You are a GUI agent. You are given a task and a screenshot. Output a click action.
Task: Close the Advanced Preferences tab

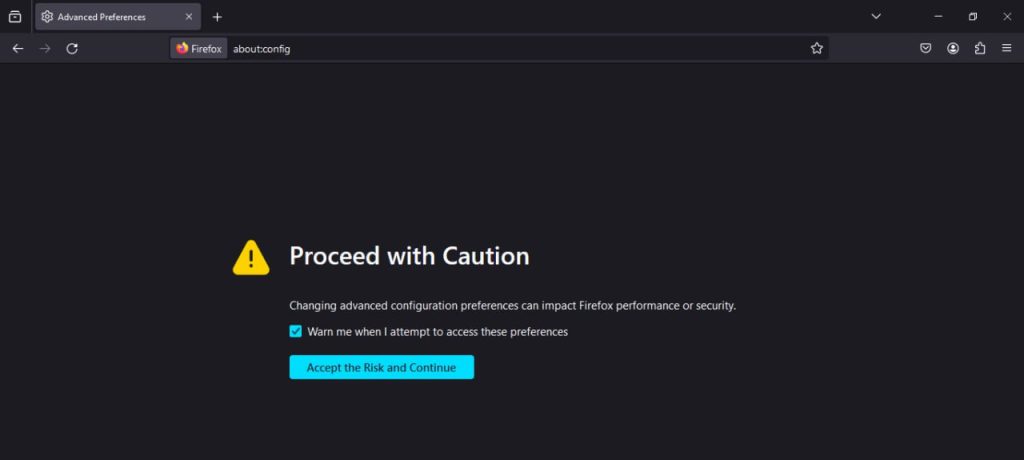(189, 17)
